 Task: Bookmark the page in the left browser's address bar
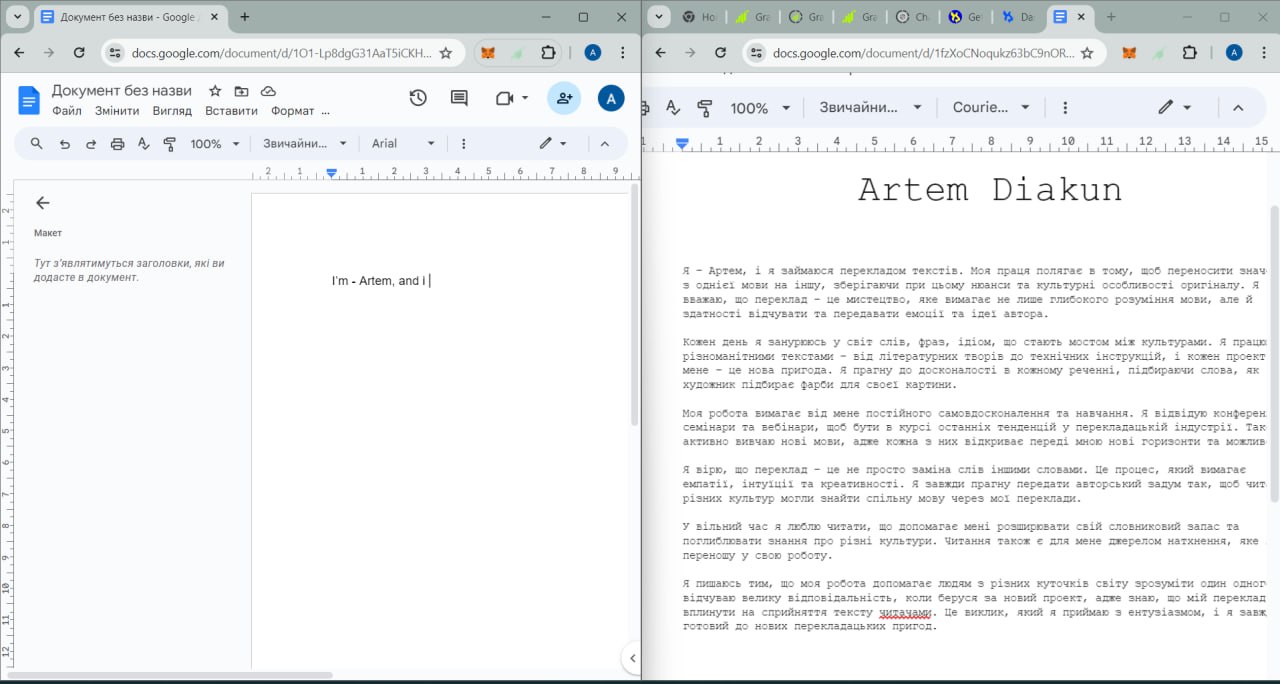(446, 53)
